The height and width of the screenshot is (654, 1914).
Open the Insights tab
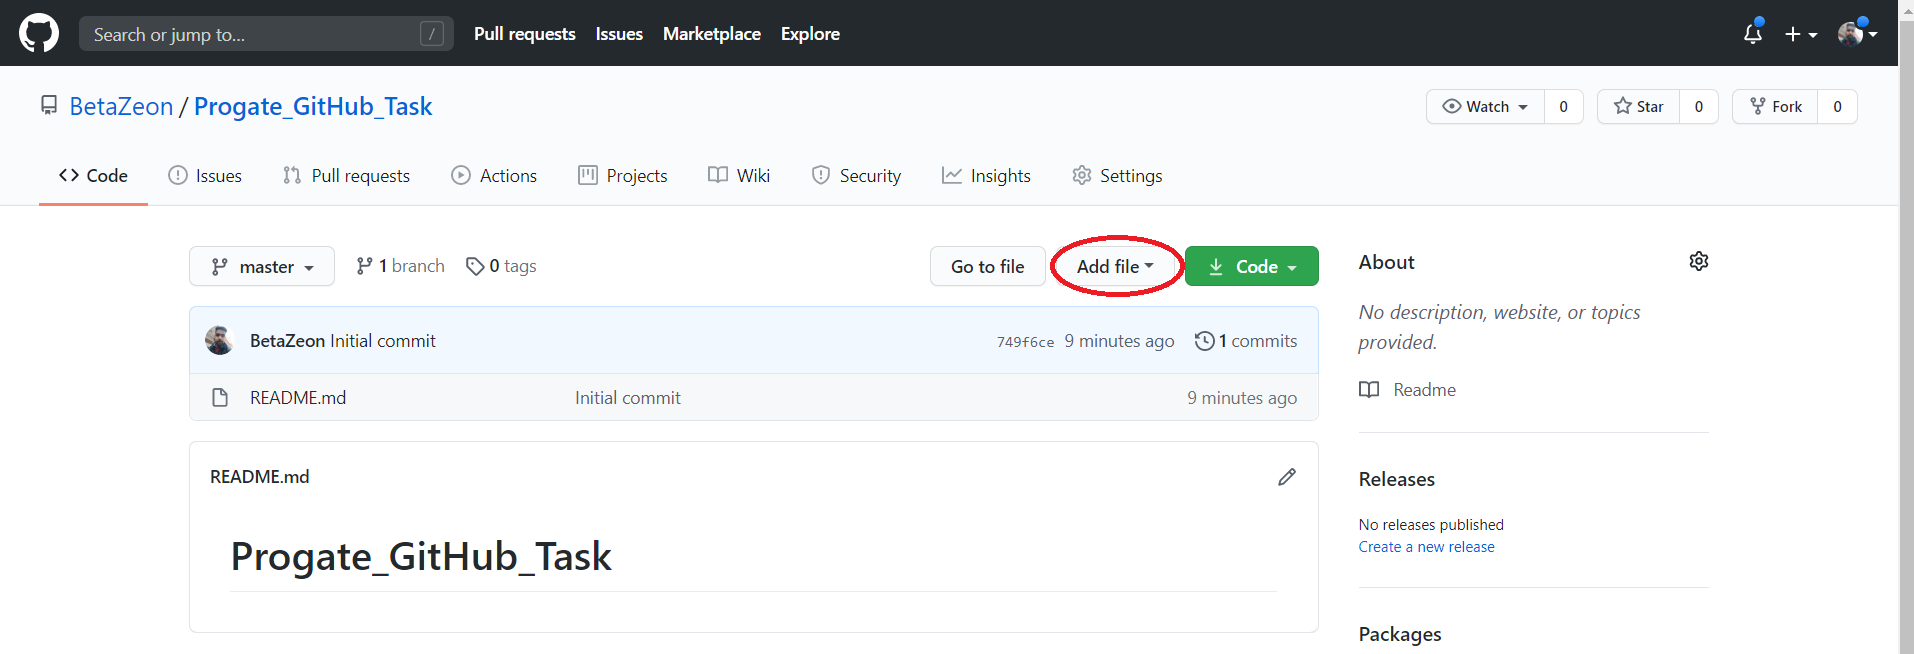tap(986, 176)
